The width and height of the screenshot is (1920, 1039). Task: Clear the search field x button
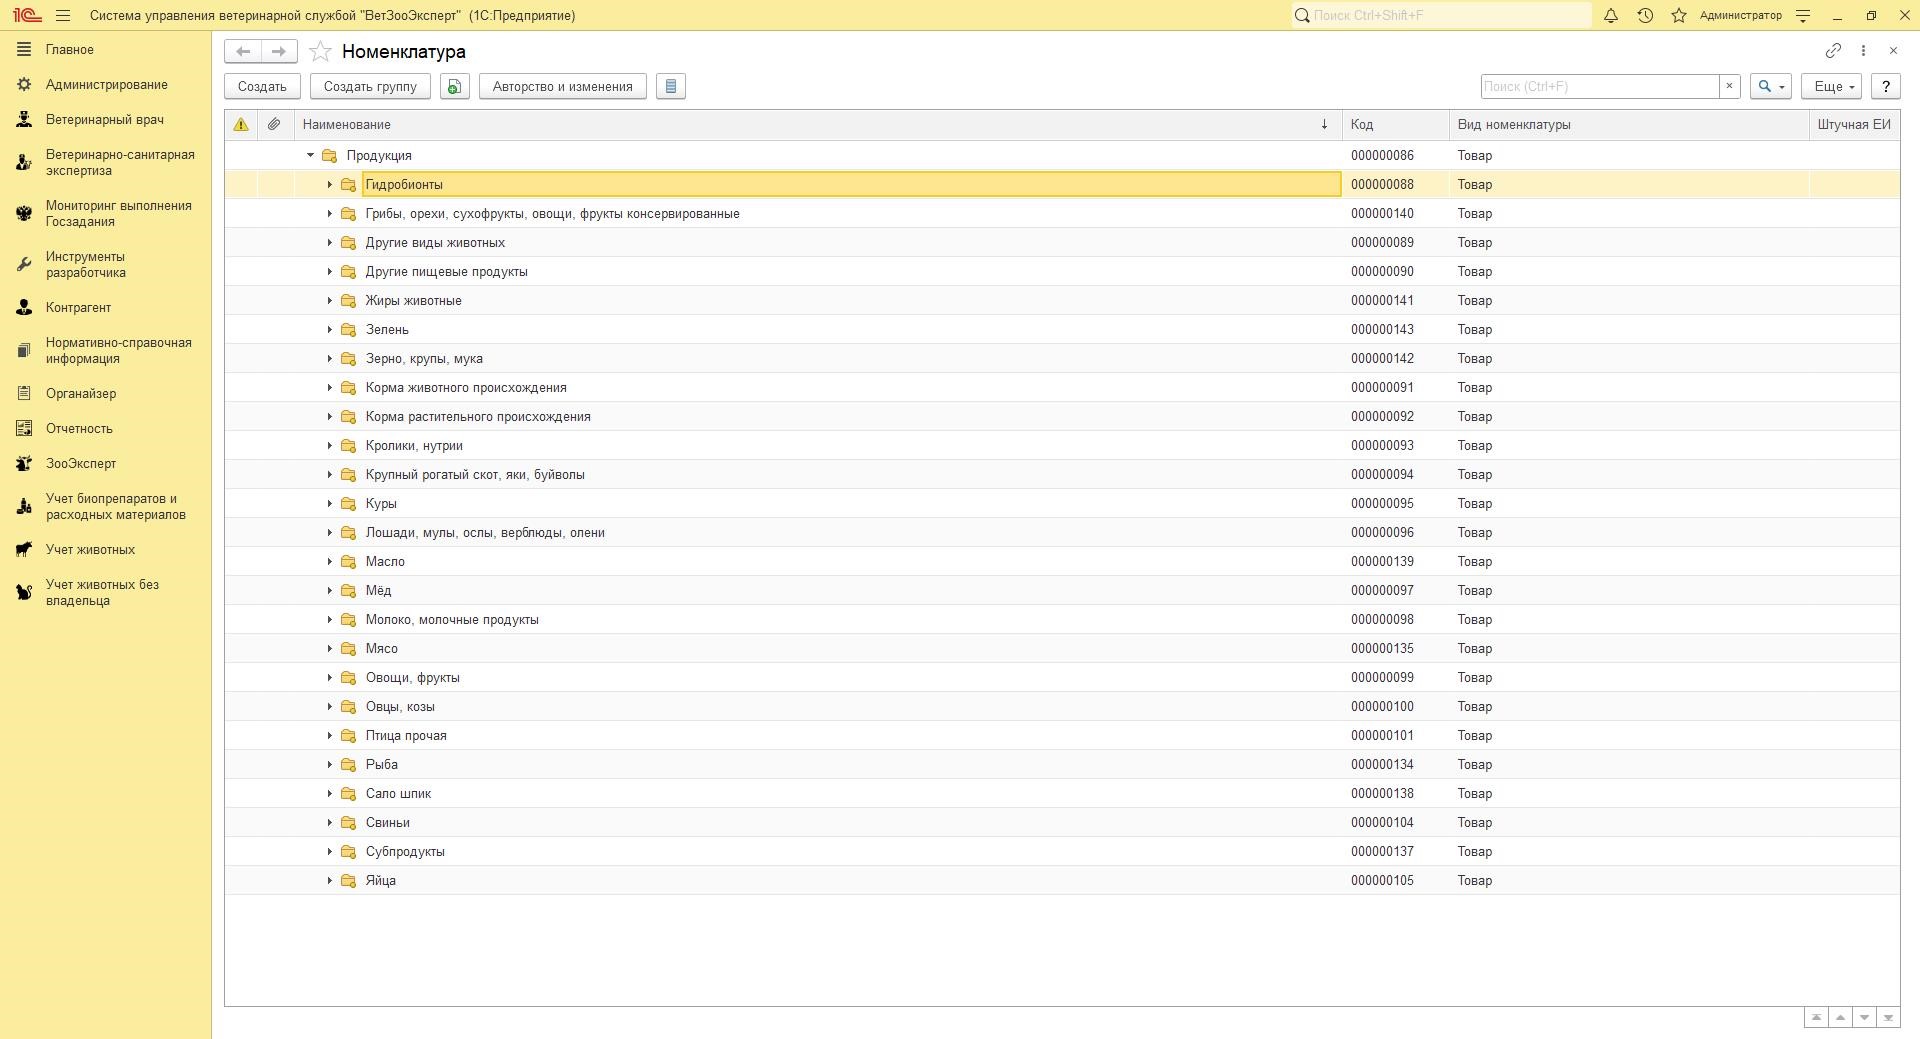click(1729, 87)
